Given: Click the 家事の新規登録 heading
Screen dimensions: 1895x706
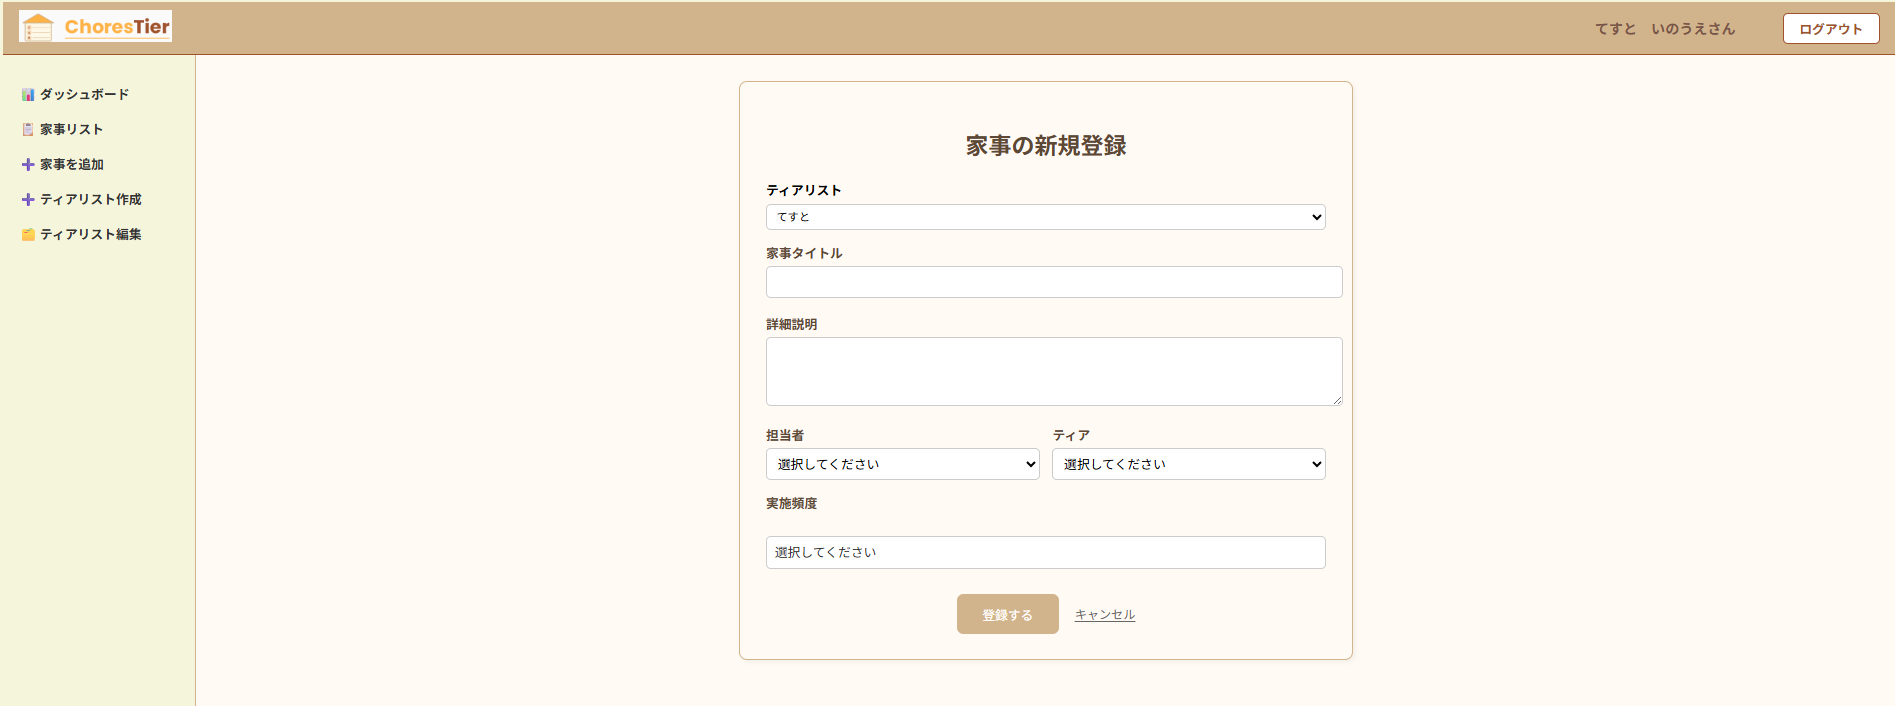Looking at the screenshot, I should (x=1046, y=146).
